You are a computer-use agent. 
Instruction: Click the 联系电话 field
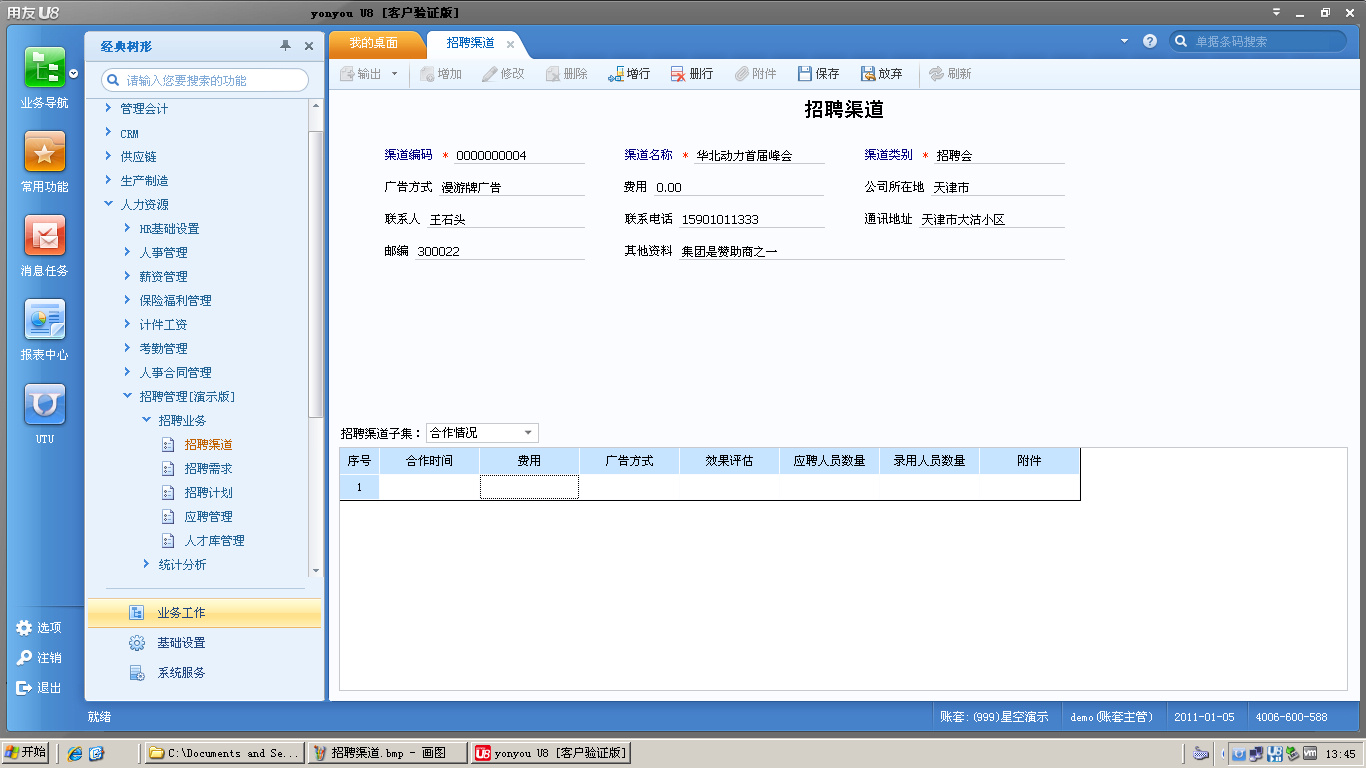[752, 220]
